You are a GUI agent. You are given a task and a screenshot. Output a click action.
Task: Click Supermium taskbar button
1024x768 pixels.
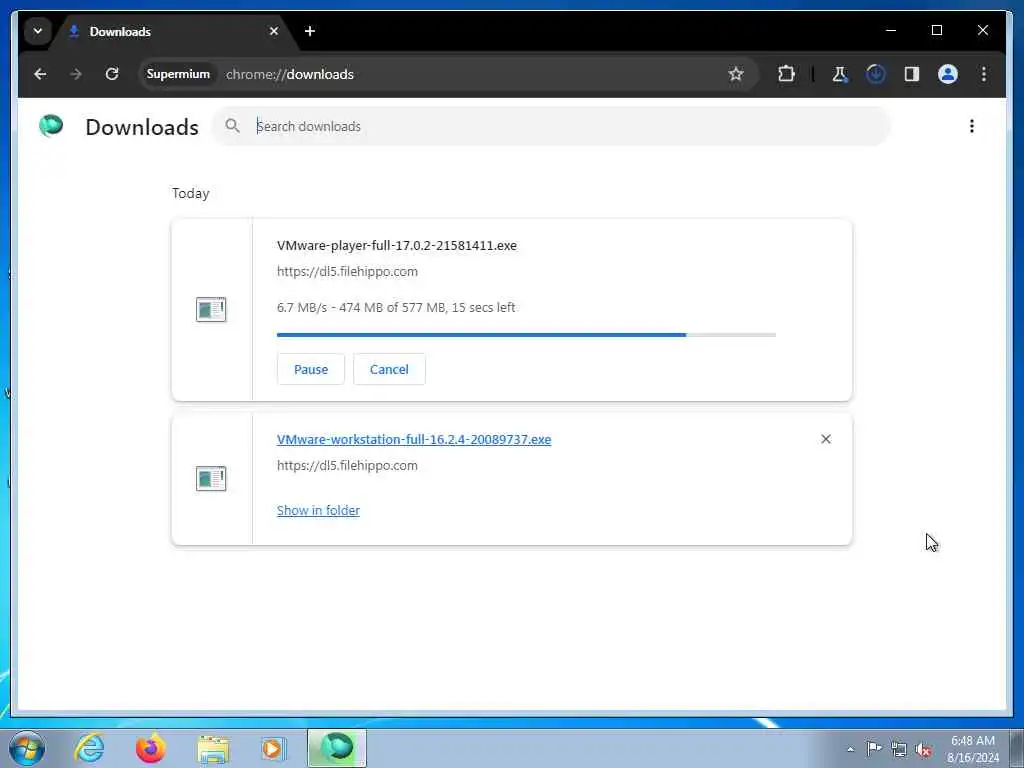[x=337, y=748]
